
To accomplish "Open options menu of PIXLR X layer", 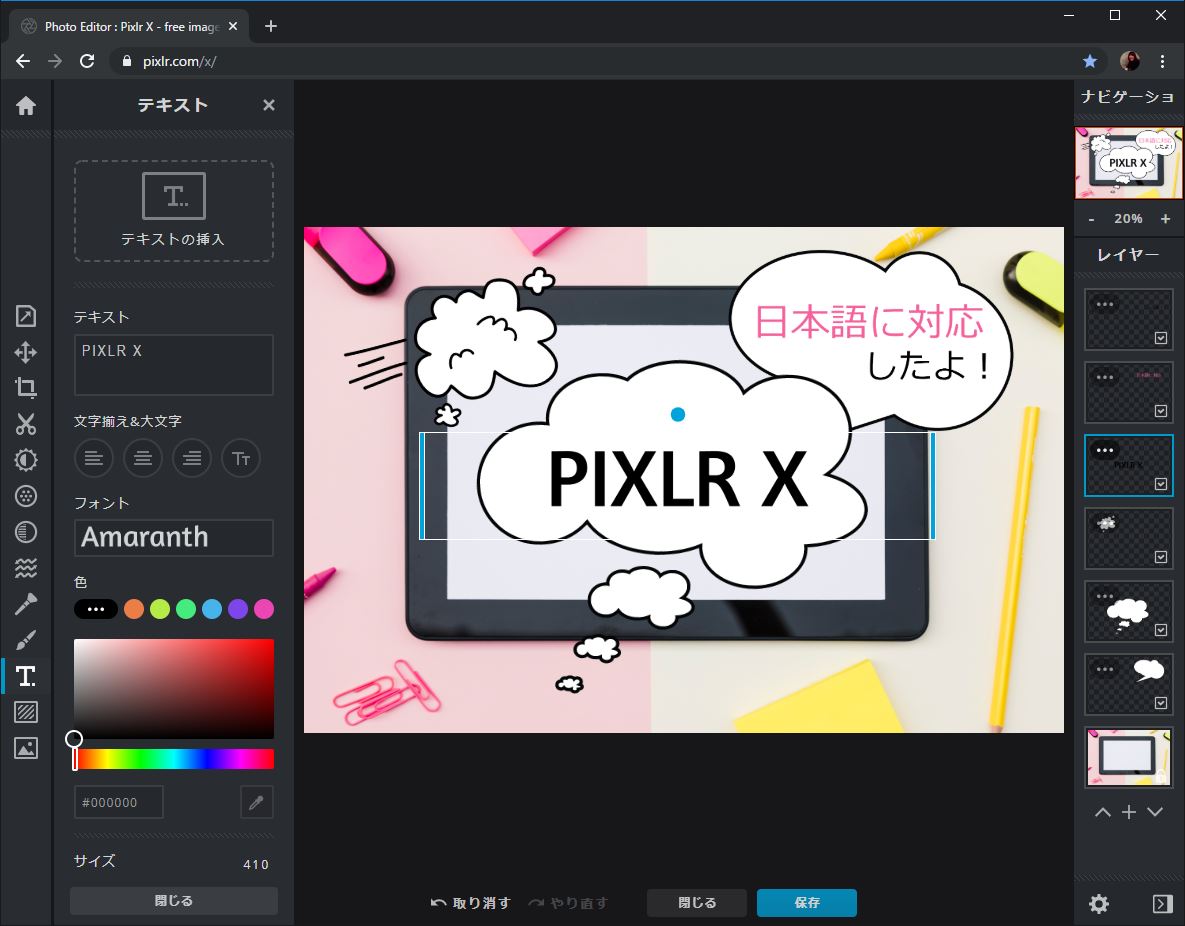I will click(1105, 450).
